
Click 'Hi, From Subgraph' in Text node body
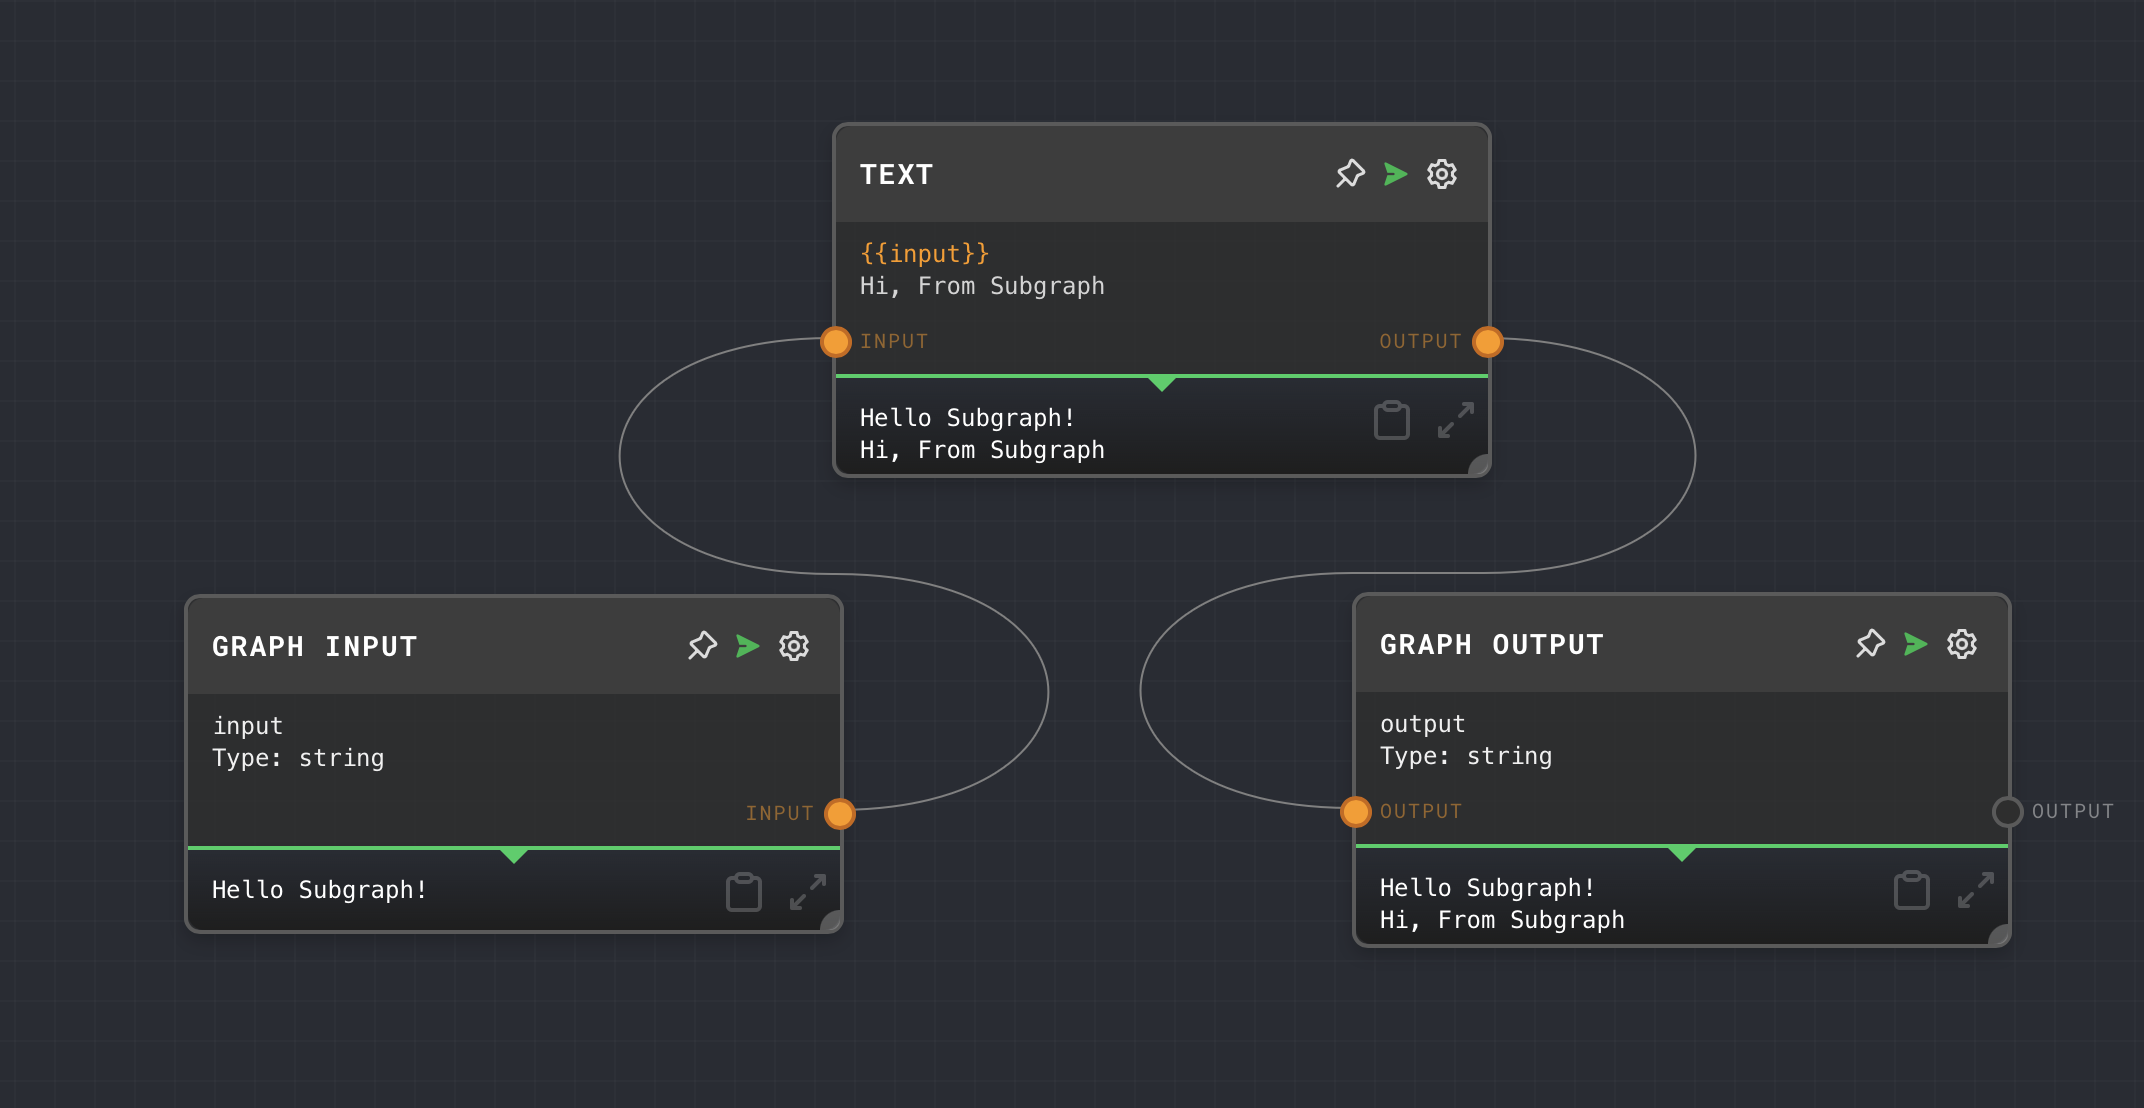click(x=982, y=286)
